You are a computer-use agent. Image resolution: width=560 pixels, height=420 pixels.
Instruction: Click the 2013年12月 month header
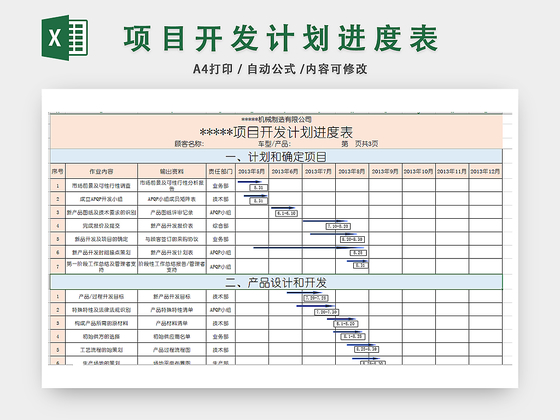pyautogui.click(x=485, y=171)
